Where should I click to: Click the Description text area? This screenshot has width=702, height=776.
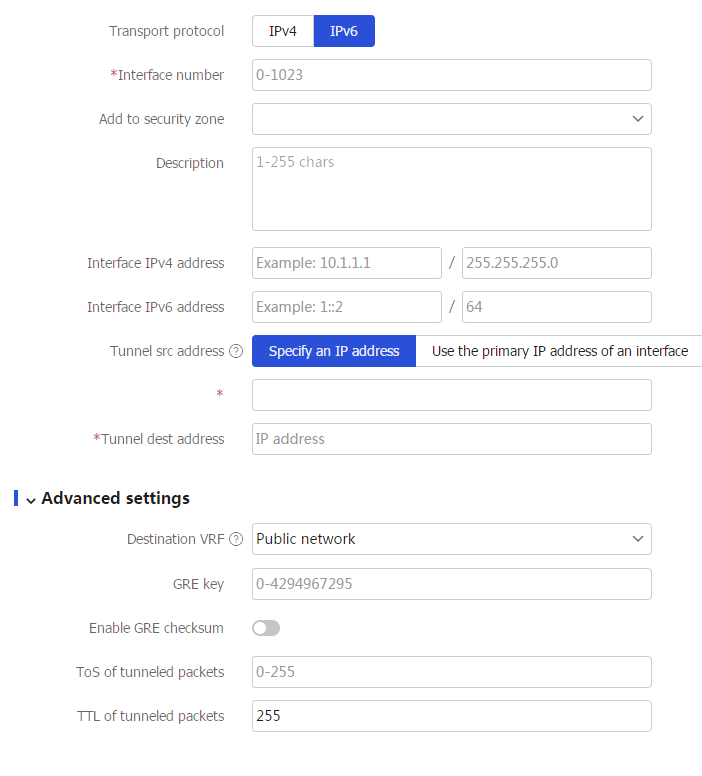(x=451, y=189)
